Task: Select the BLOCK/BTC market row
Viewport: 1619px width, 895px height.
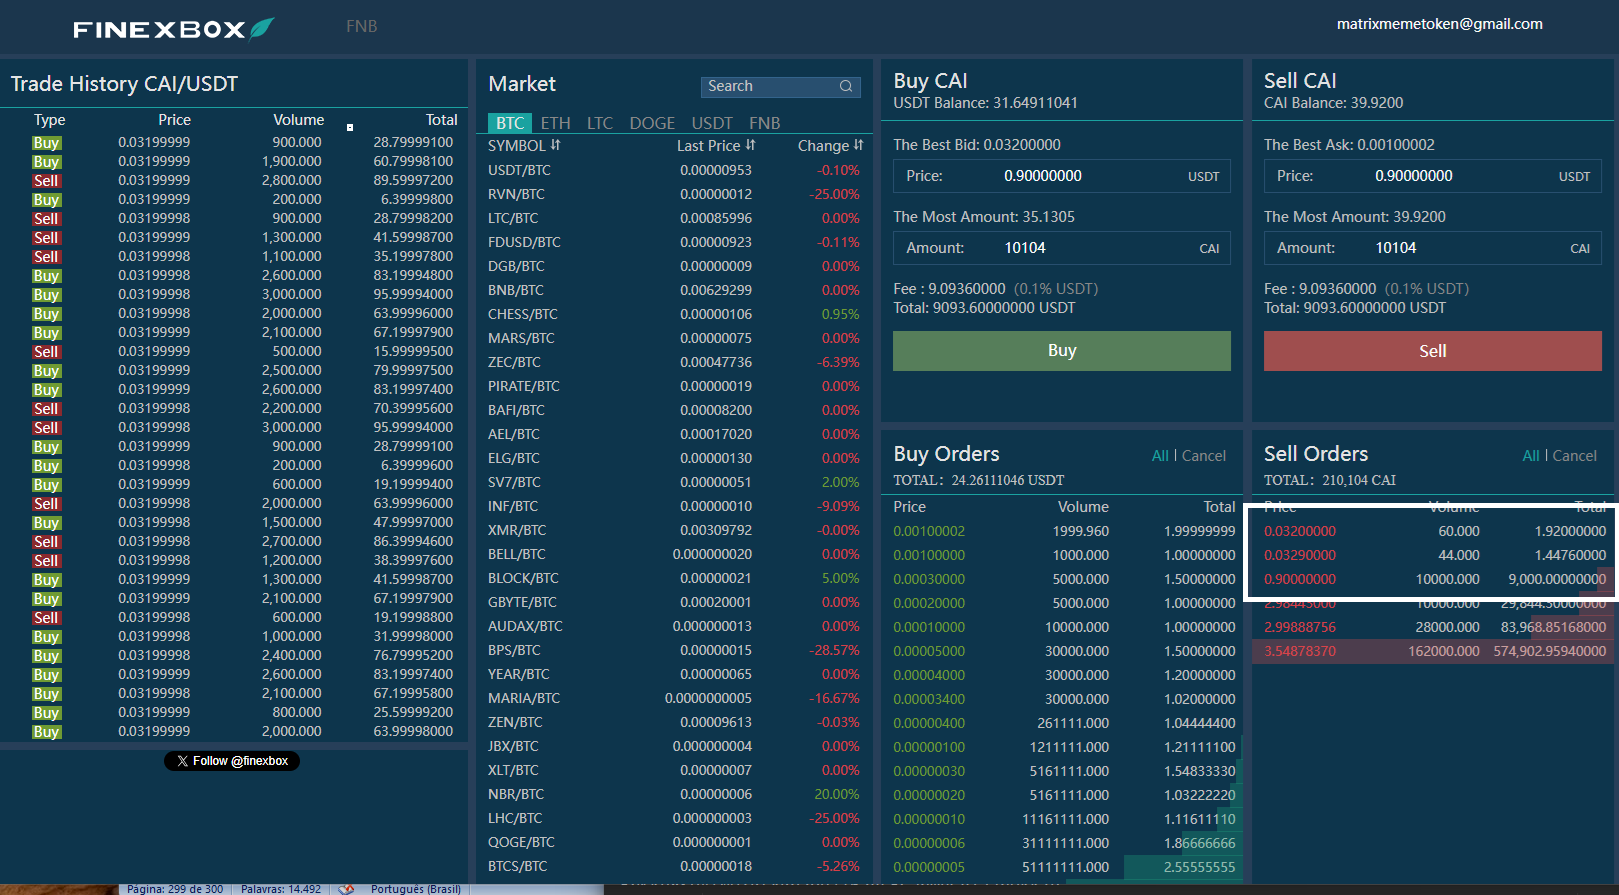Action: (674, 578)
